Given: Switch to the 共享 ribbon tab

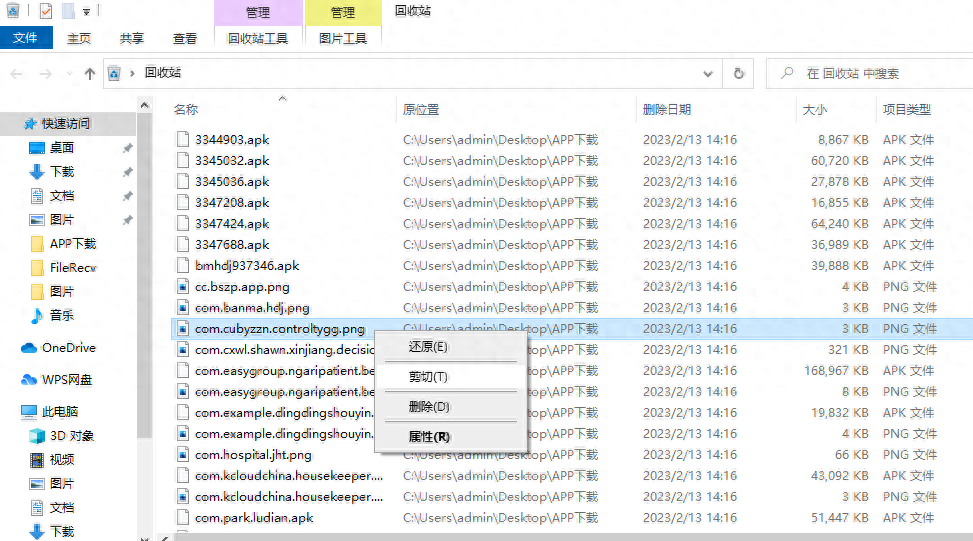Looking at the screenshot, I should point(132,38).
